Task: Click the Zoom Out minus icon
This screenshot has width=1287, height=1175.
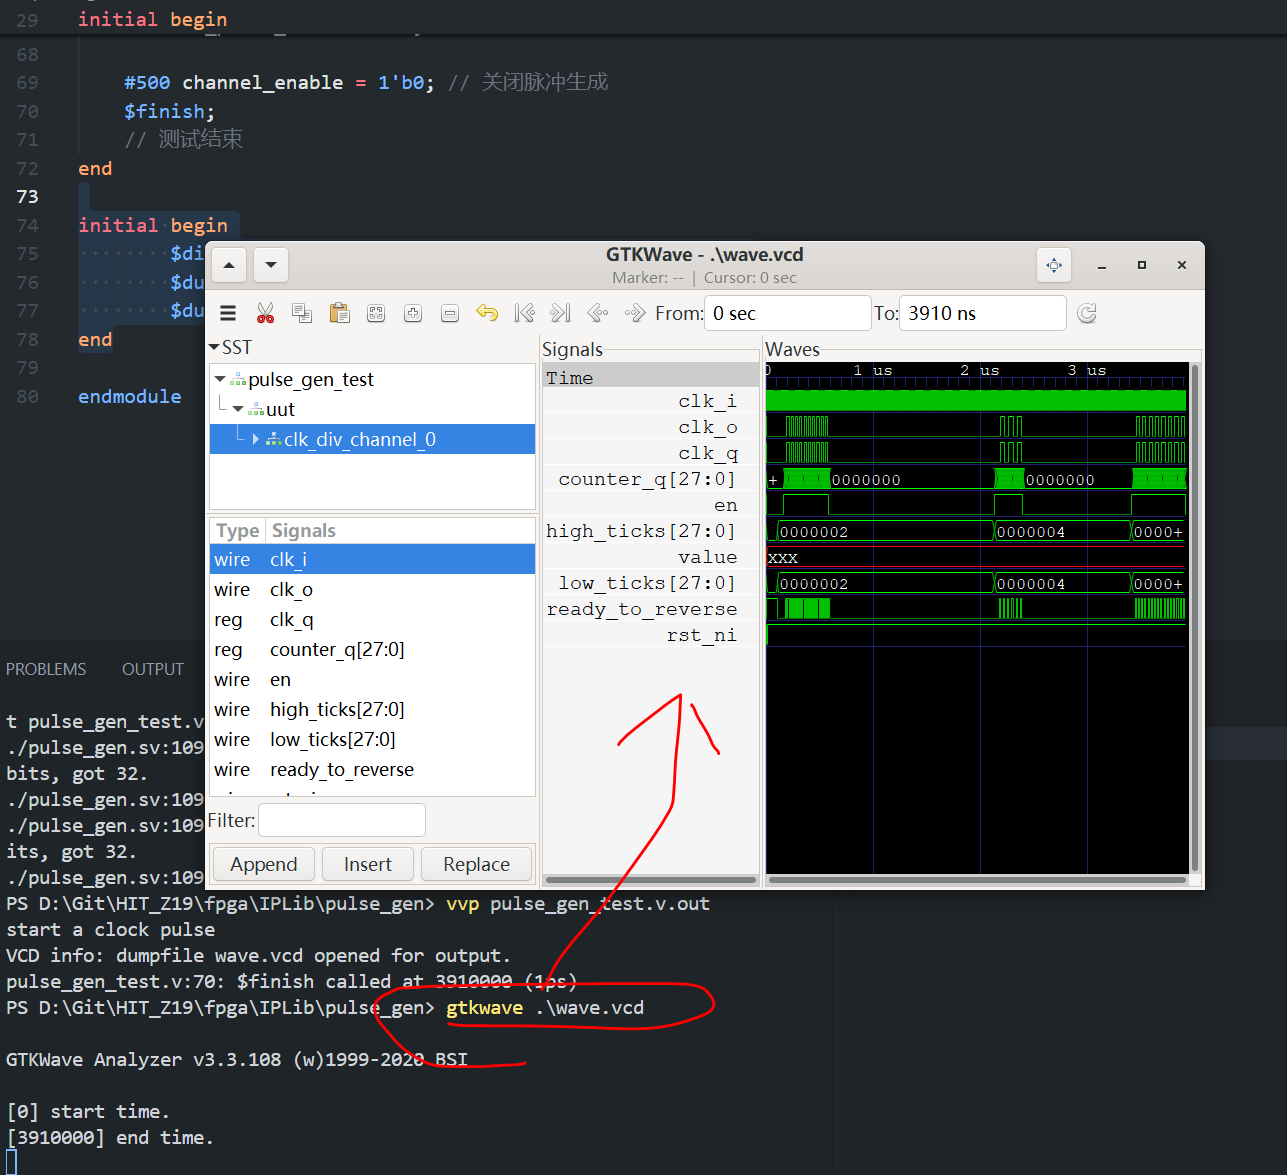Action: click(x=450, y=313)
